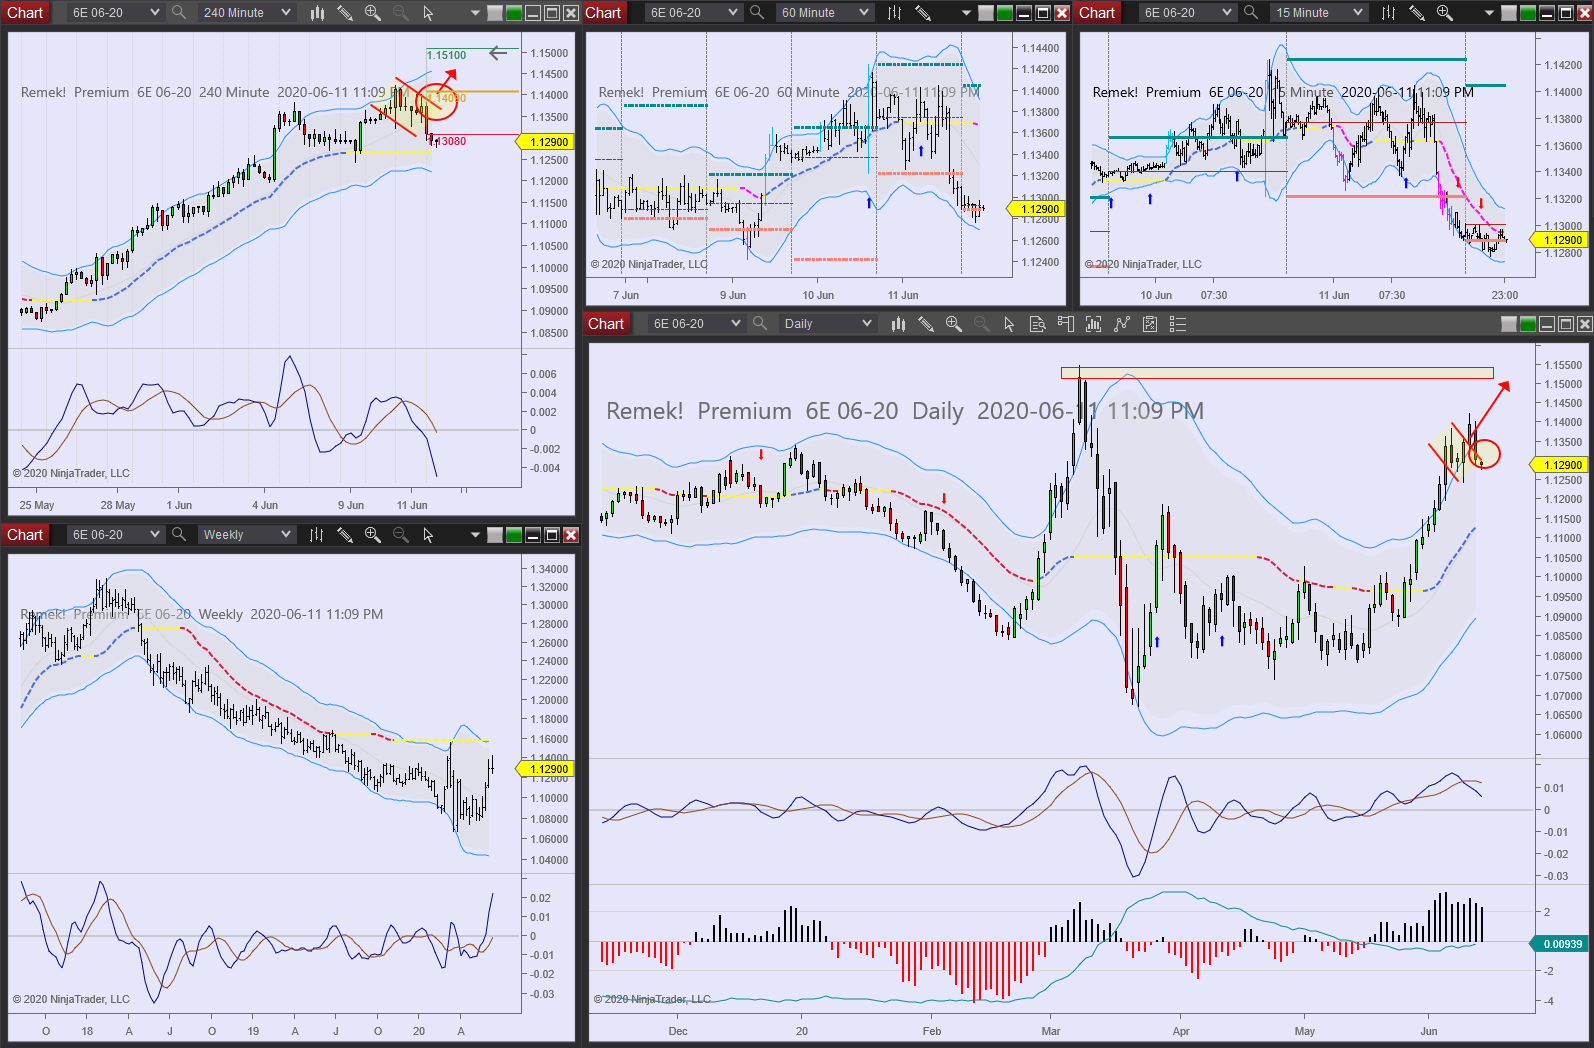1594x1048 pixels.
Task: Click yellow 1.12900 price marker in Weekly chart
Action: [x=545, y=769]
